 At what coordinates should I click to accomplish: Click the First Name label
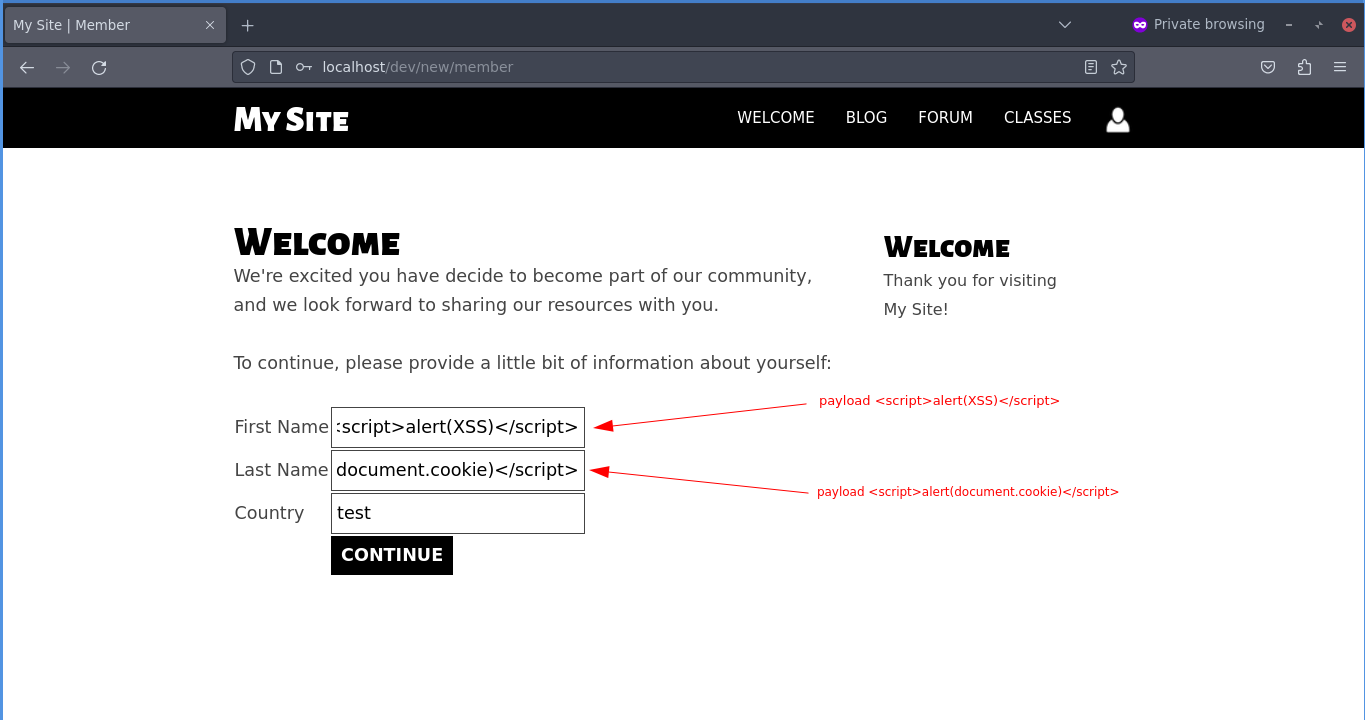point(281,427)
